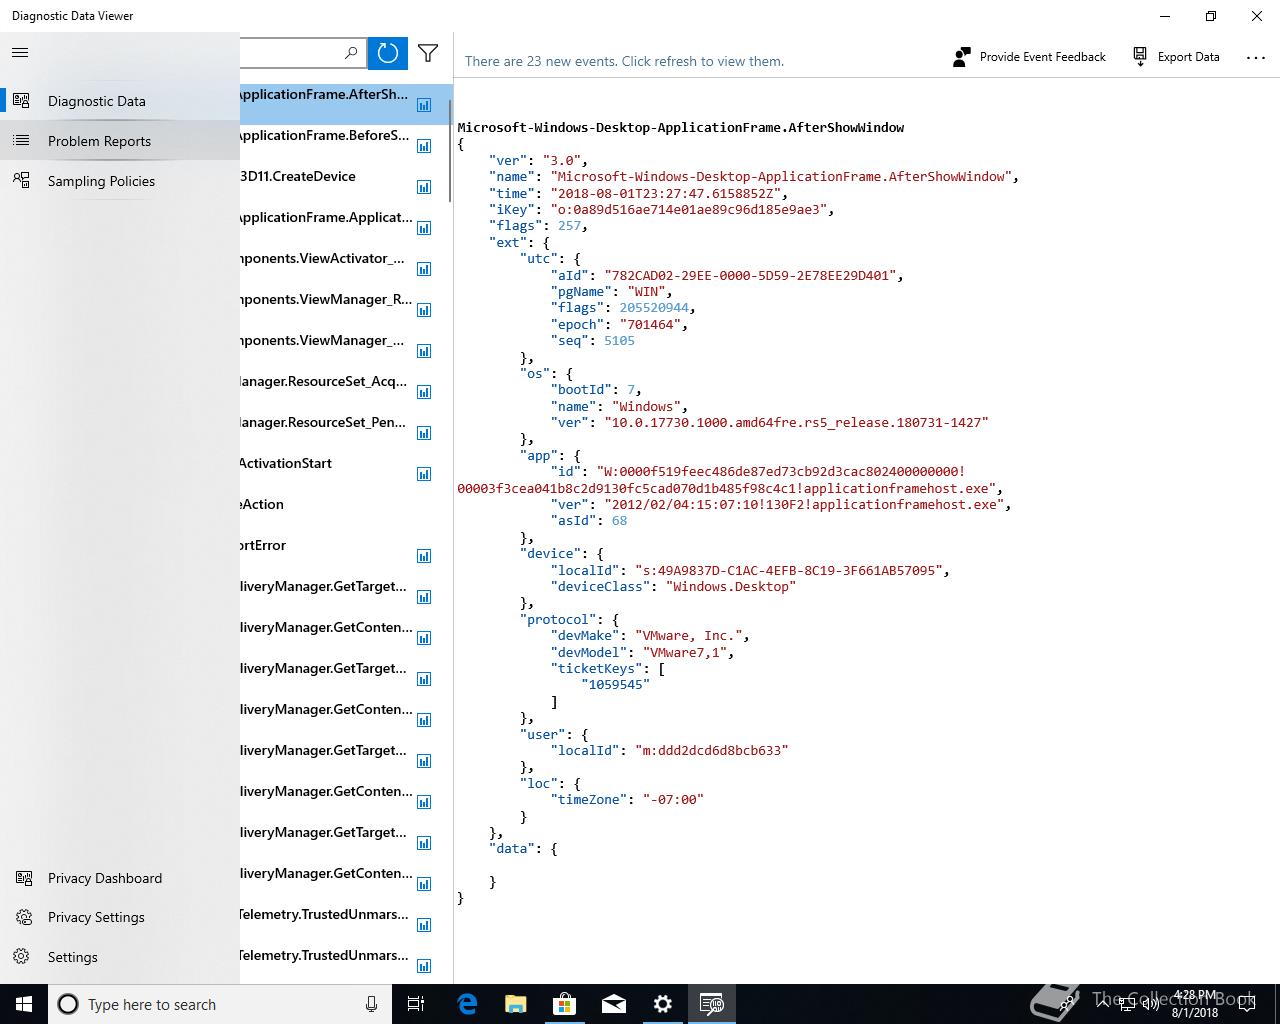Image resolution: width=1280 pixels, height=1024 pixels.
Task: Select the ApplicationFrame.BeforeS... event text
Action: 324,135
